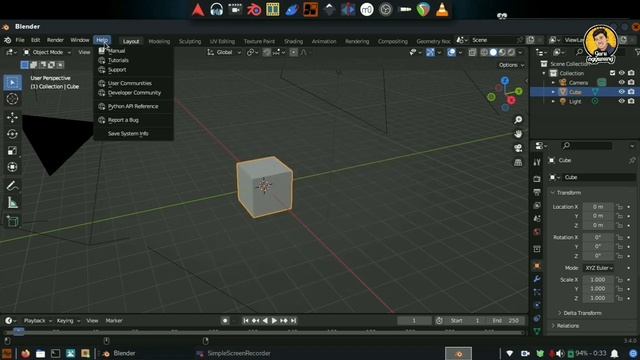Collapse the Transform panel
Image resolution: width=640 pixels, height=360 pixels.
tap(568, 193)
